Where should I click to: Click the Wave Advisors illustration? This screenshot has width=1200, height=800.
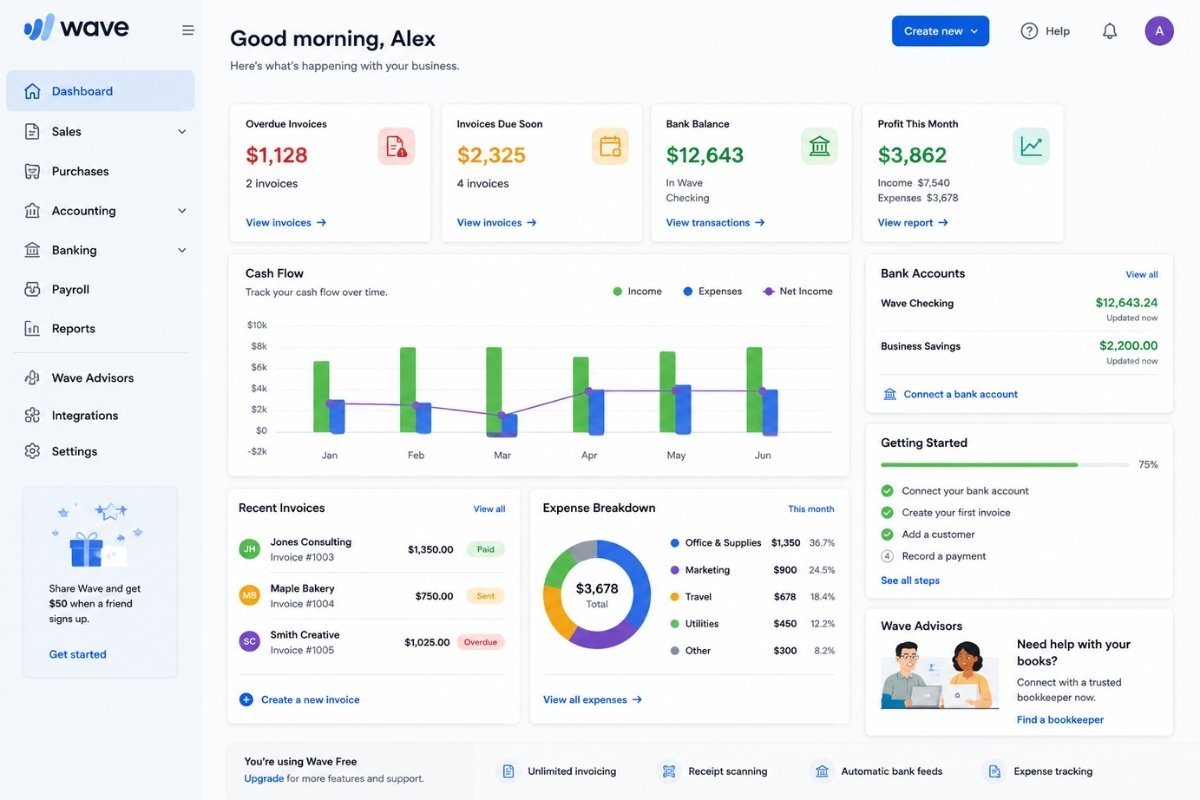click(x=939, y=674)
